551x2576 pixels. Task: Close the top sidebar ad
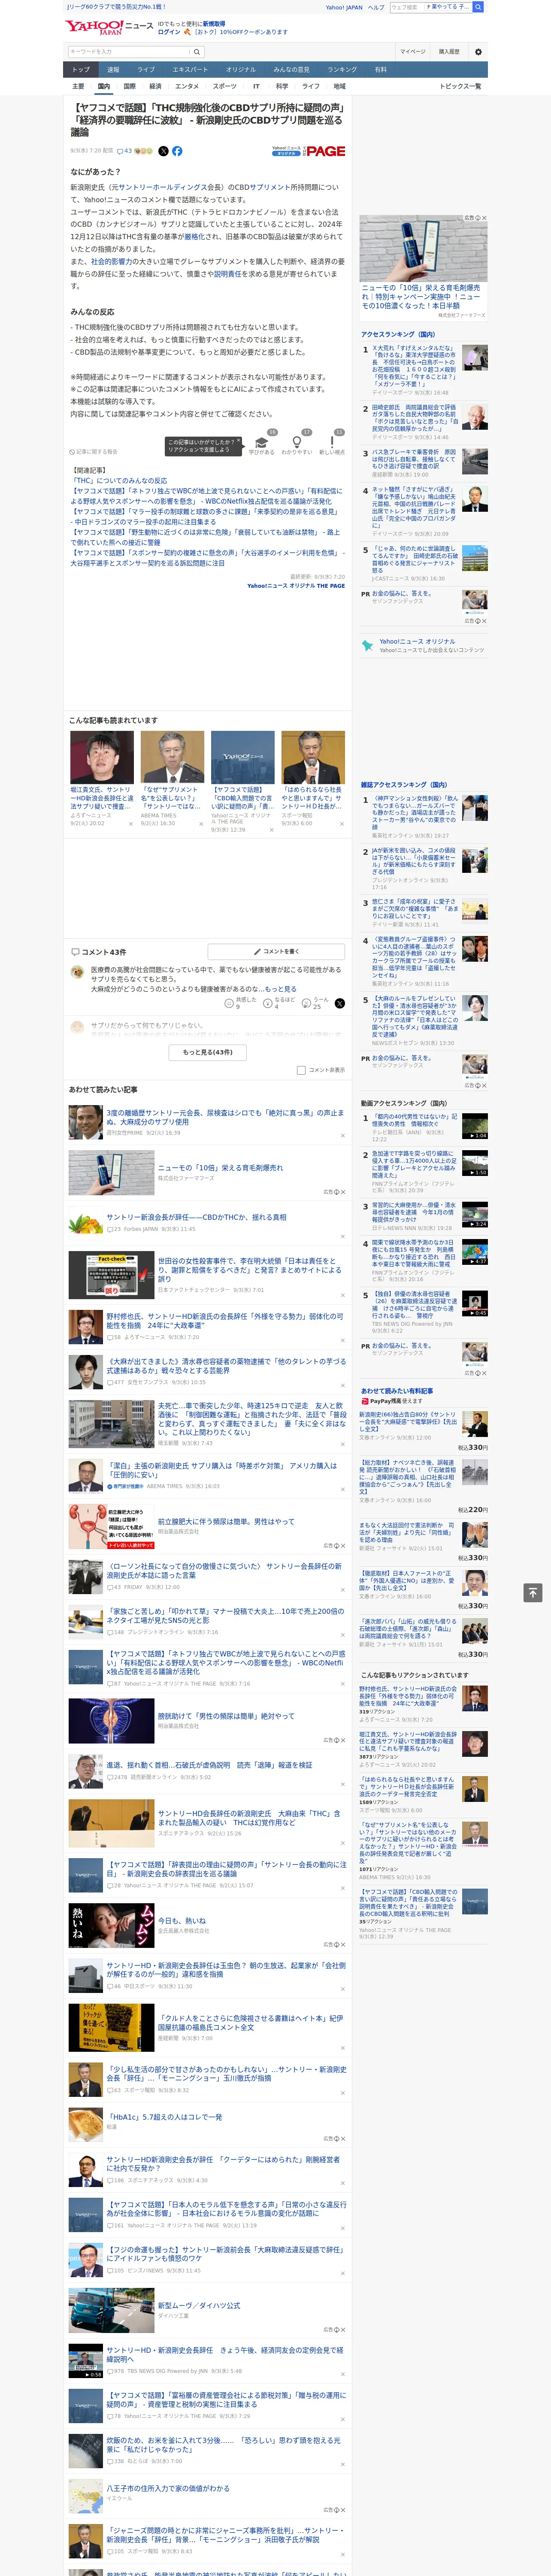click(483, 218)
